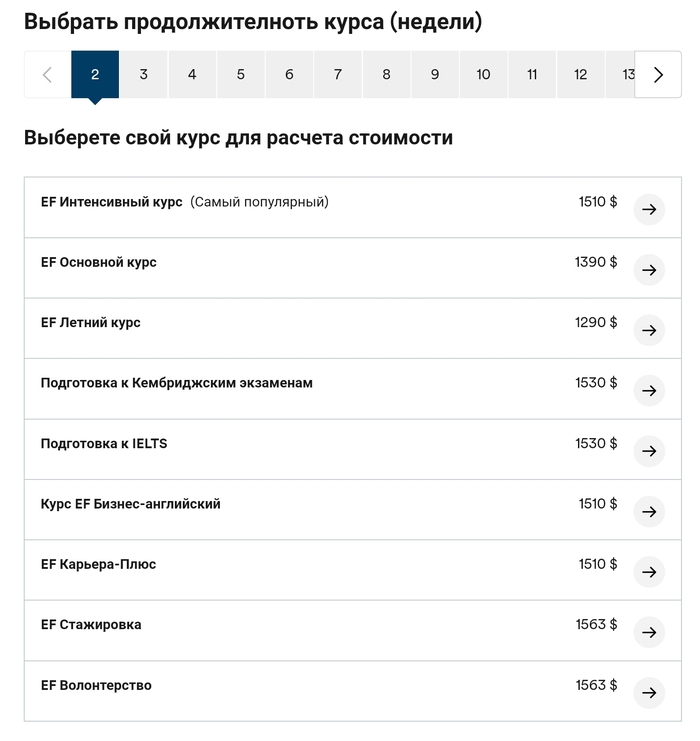Click arrow icon for Подготовка к IELTS
Screen dimensions: 700x741
[649, 451]
